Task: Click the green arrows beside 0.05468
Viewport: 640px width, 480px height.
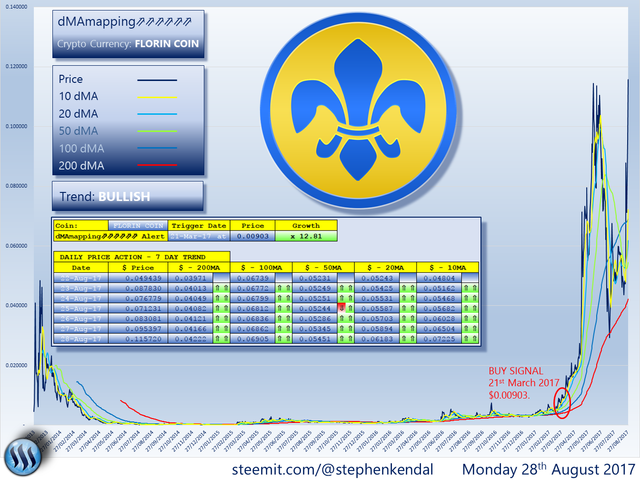Action: tap(470, 298)
